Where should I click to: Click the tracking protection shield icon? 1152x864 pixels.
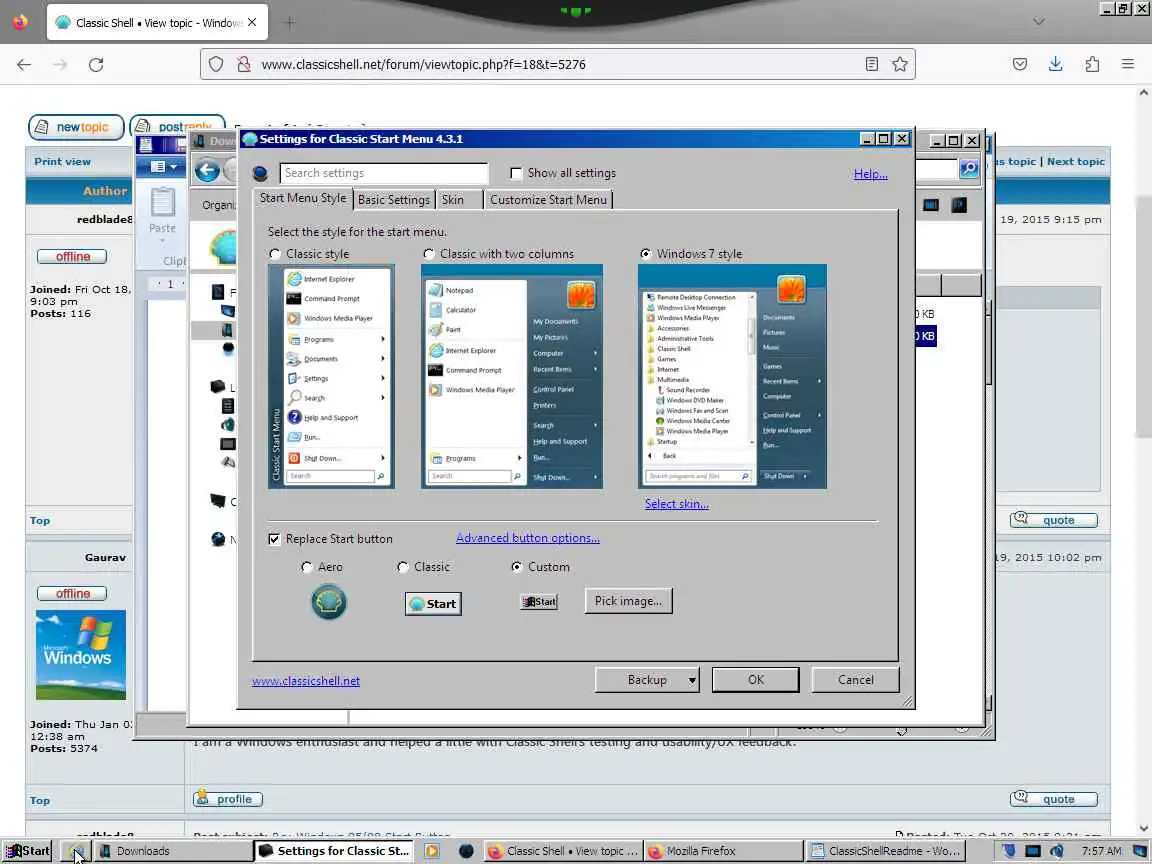pos(216,64)
